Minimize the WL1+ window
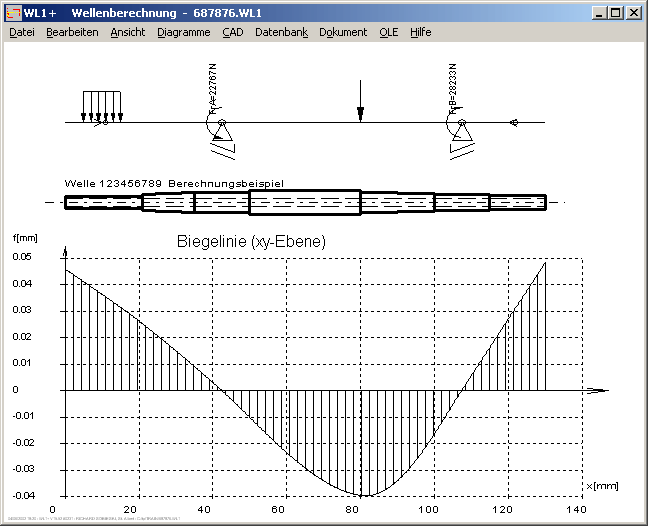 [x=599, y=13]
